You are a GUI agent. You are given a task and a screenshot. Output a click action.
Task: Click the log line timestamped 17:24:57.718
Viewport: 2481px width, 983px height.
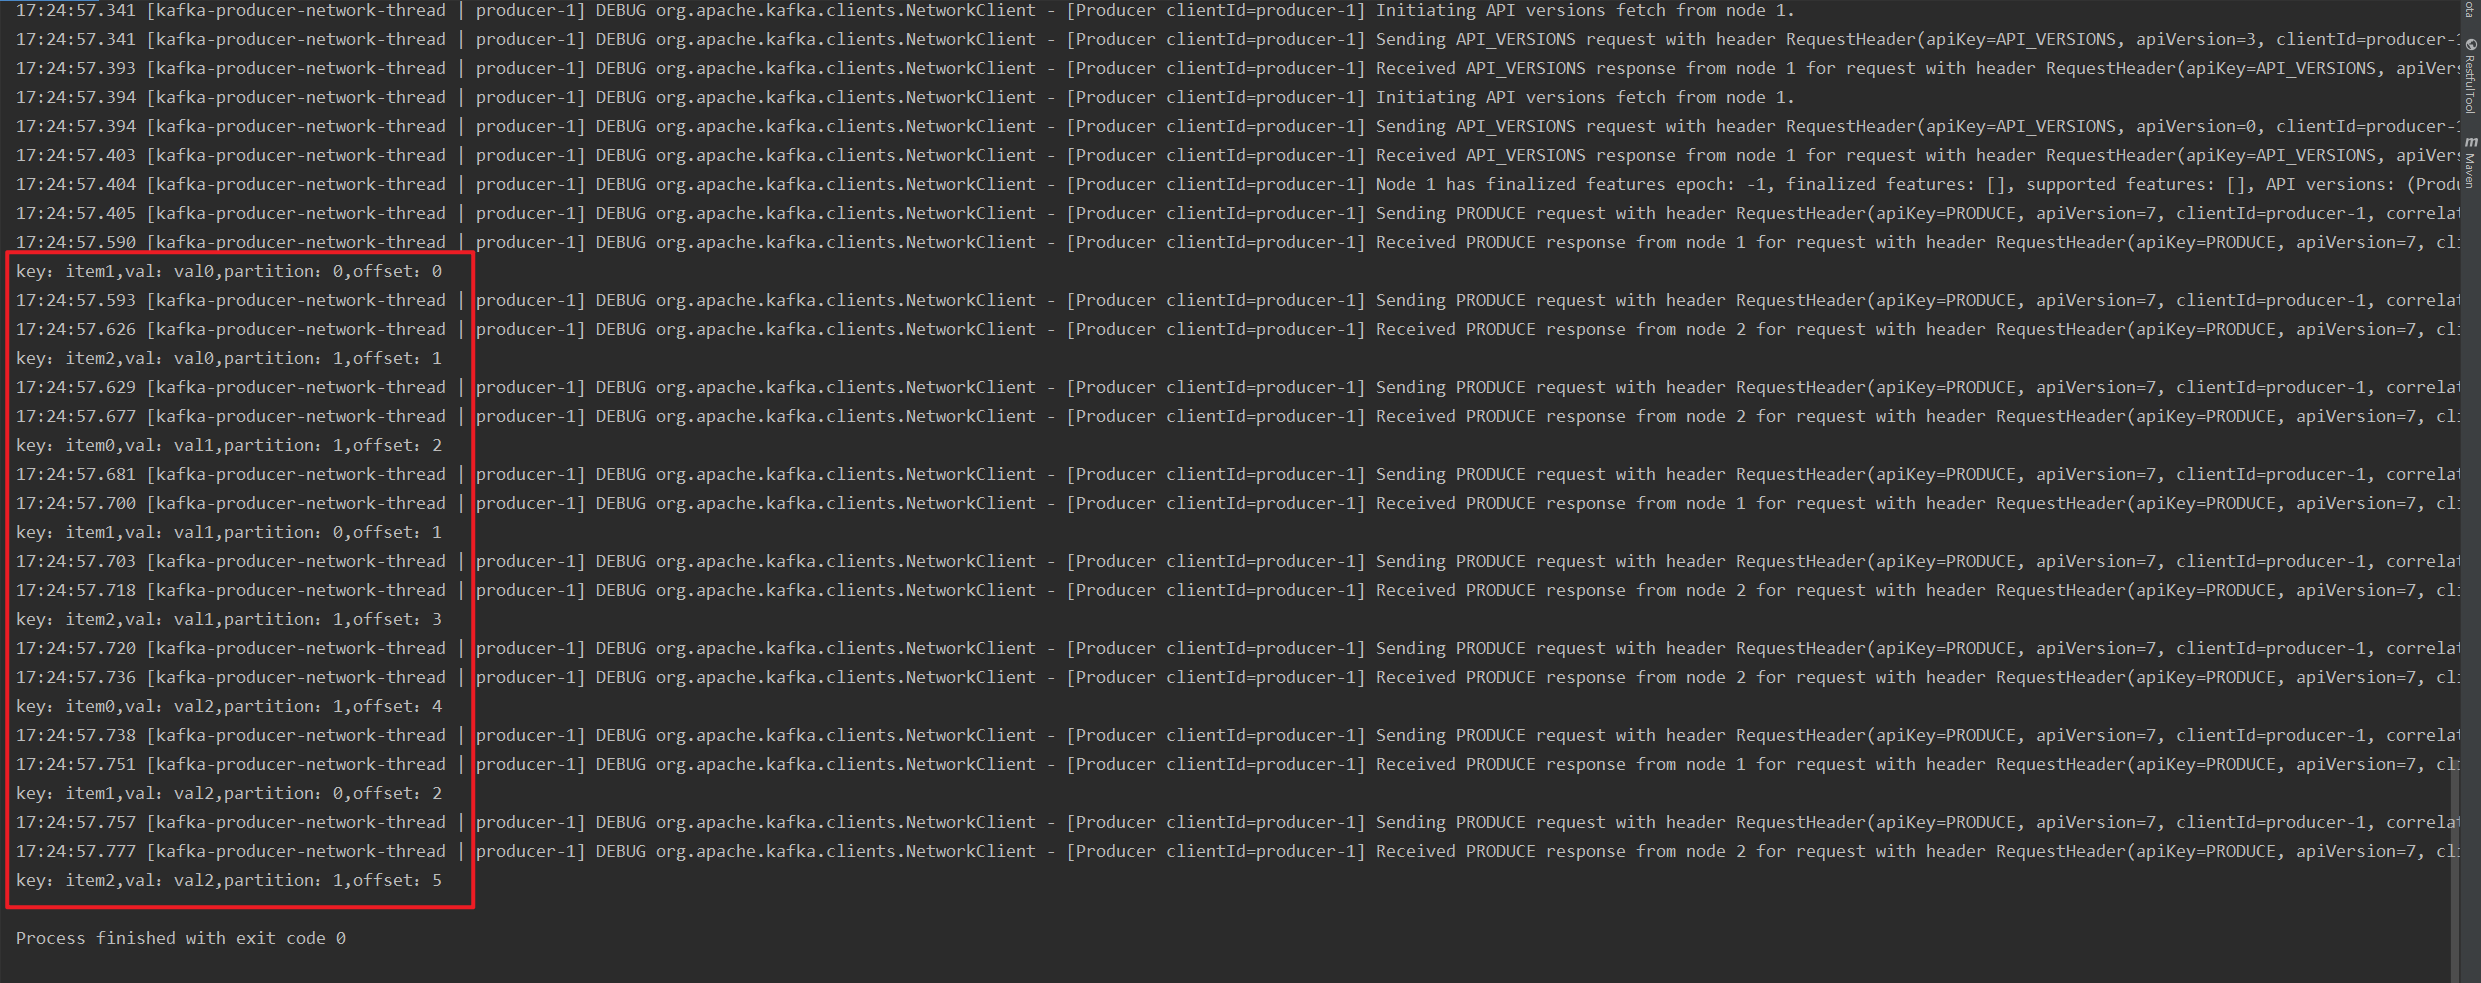click(1237, 590)
